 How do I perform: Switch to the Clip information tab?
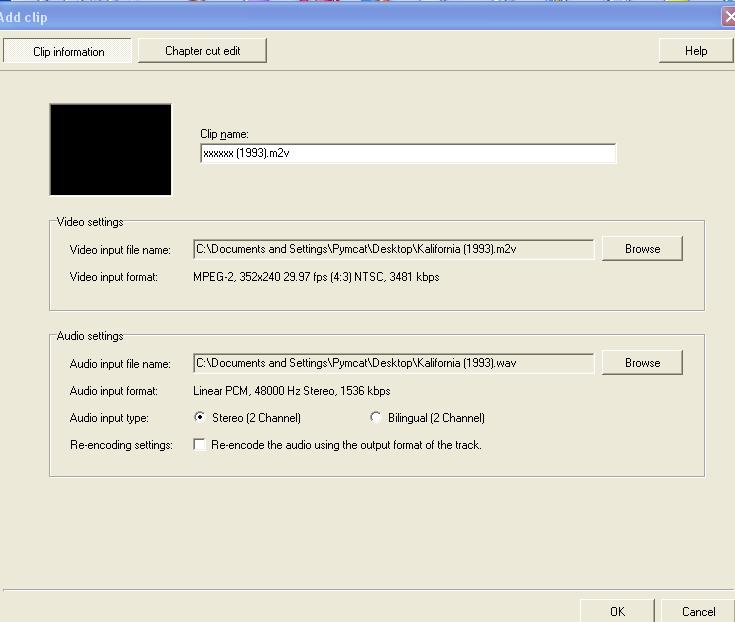click(x=68, y=51)
